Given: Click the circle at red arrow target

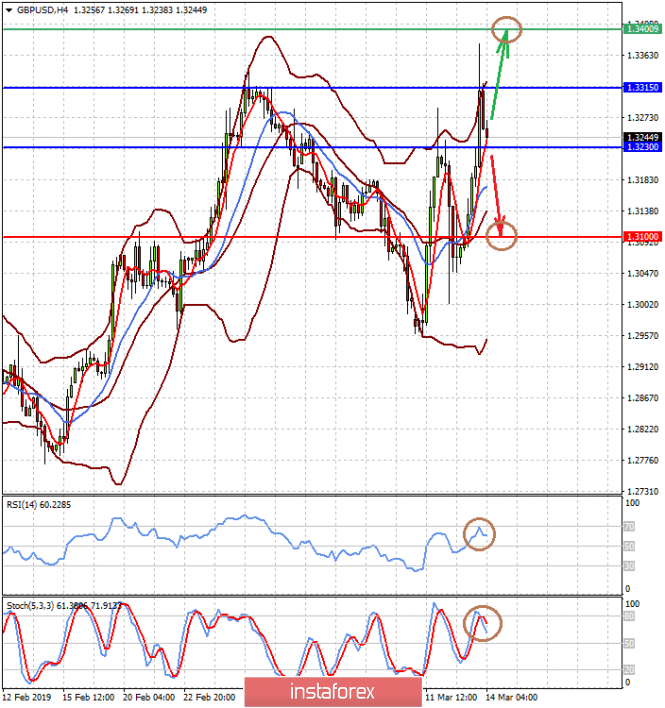Looking at the screenshot, I should click(502, 236).
